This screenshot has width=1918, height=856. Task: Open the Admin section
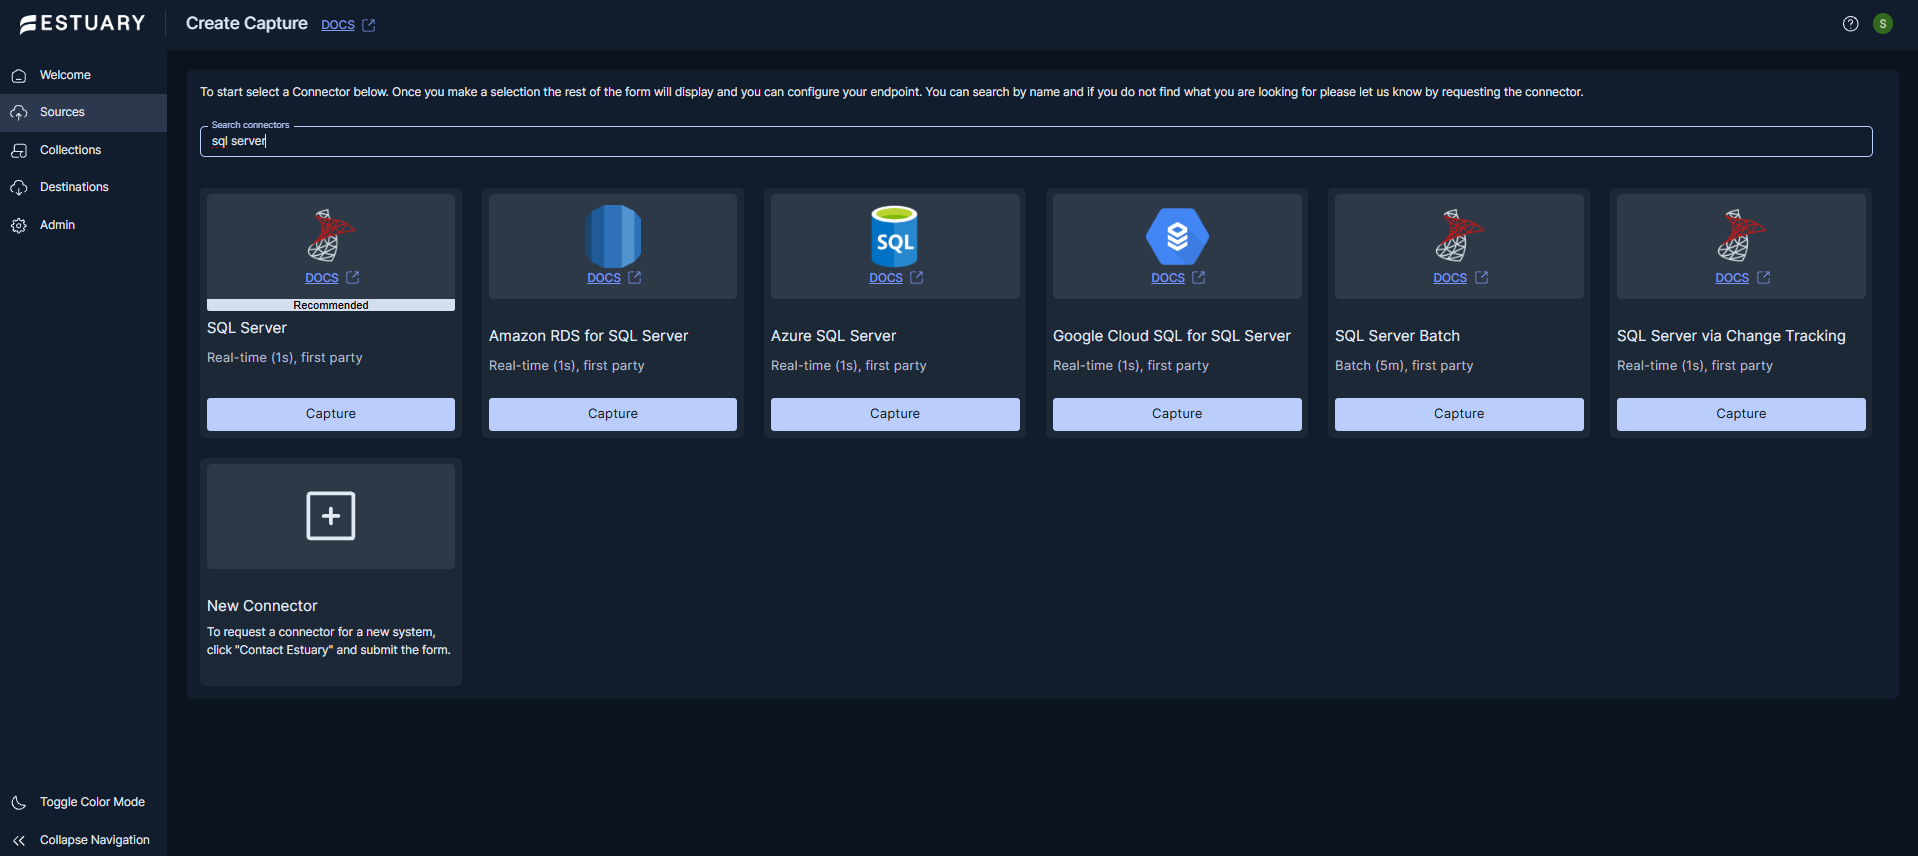tap(83, 226)
